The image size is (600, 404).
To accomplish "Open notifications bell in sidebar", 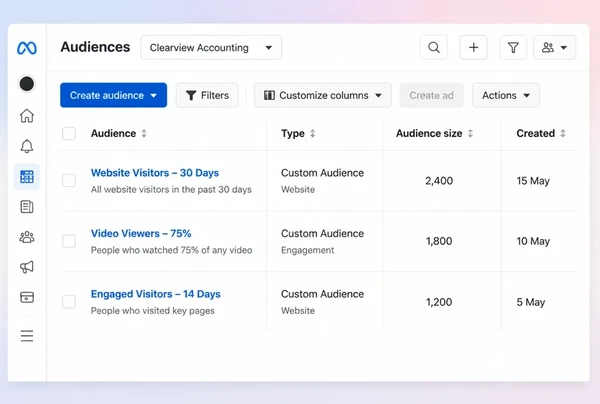I will click(27, 146).
